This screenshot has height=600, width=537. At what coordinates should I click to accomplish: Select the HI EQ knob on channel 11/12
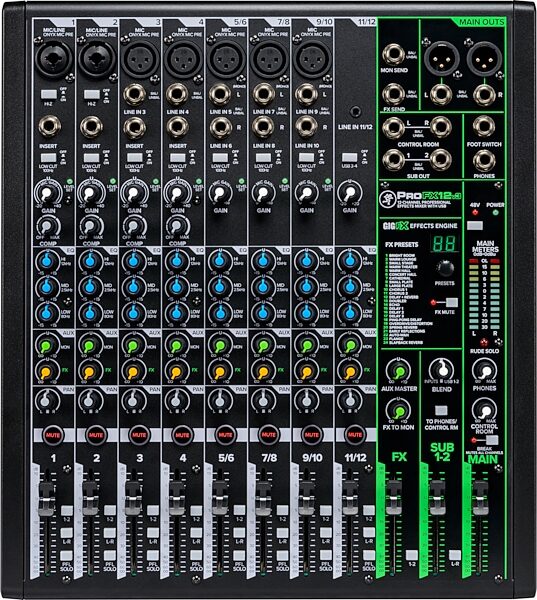click(349, 261)
